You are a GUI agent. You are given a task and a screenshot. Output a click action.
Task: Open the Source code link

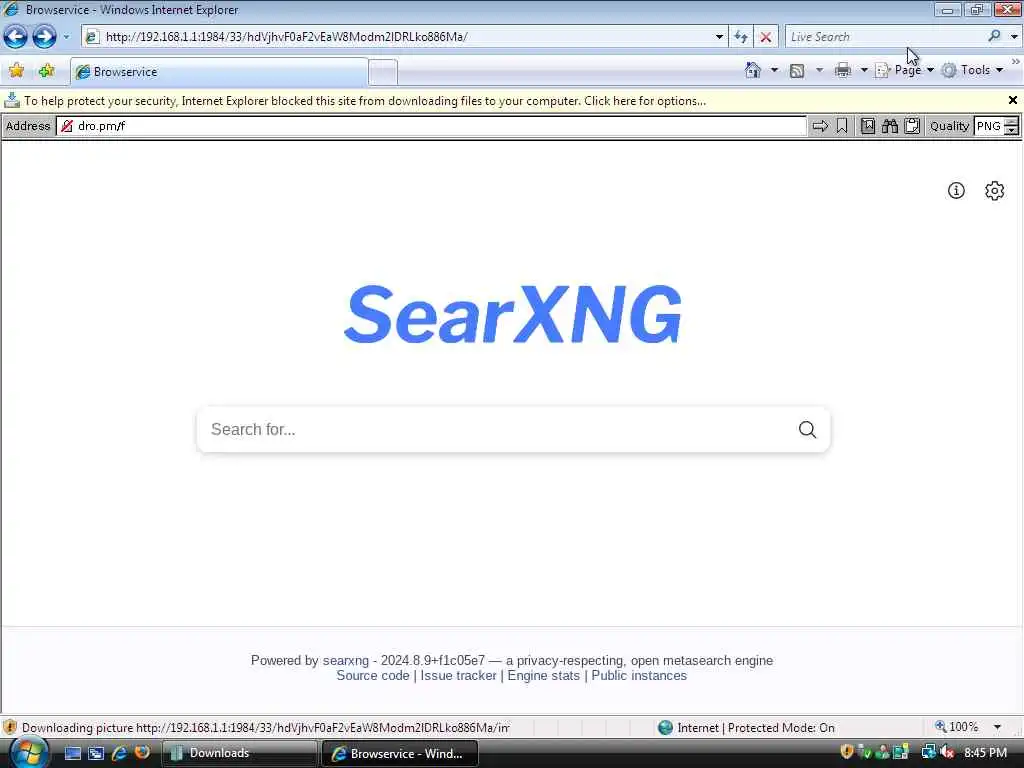(x=373, y=675)
